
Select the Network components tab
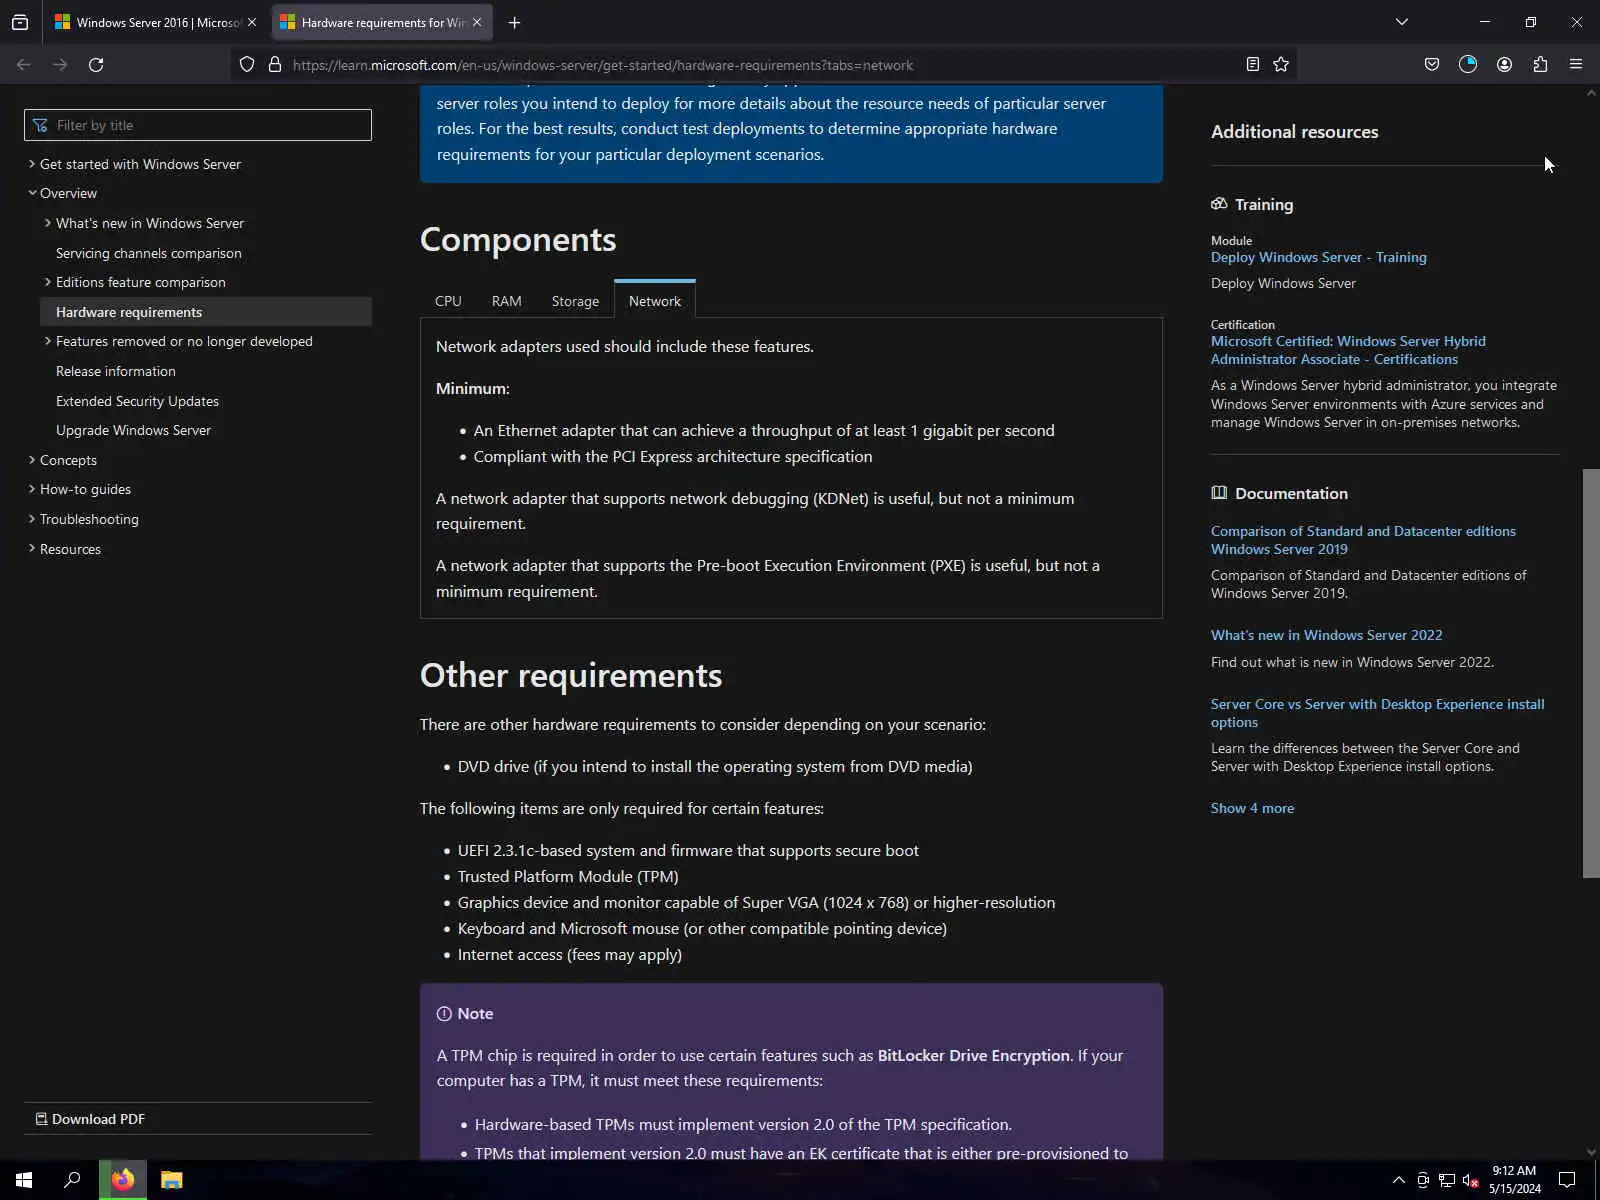click(655, 301)
